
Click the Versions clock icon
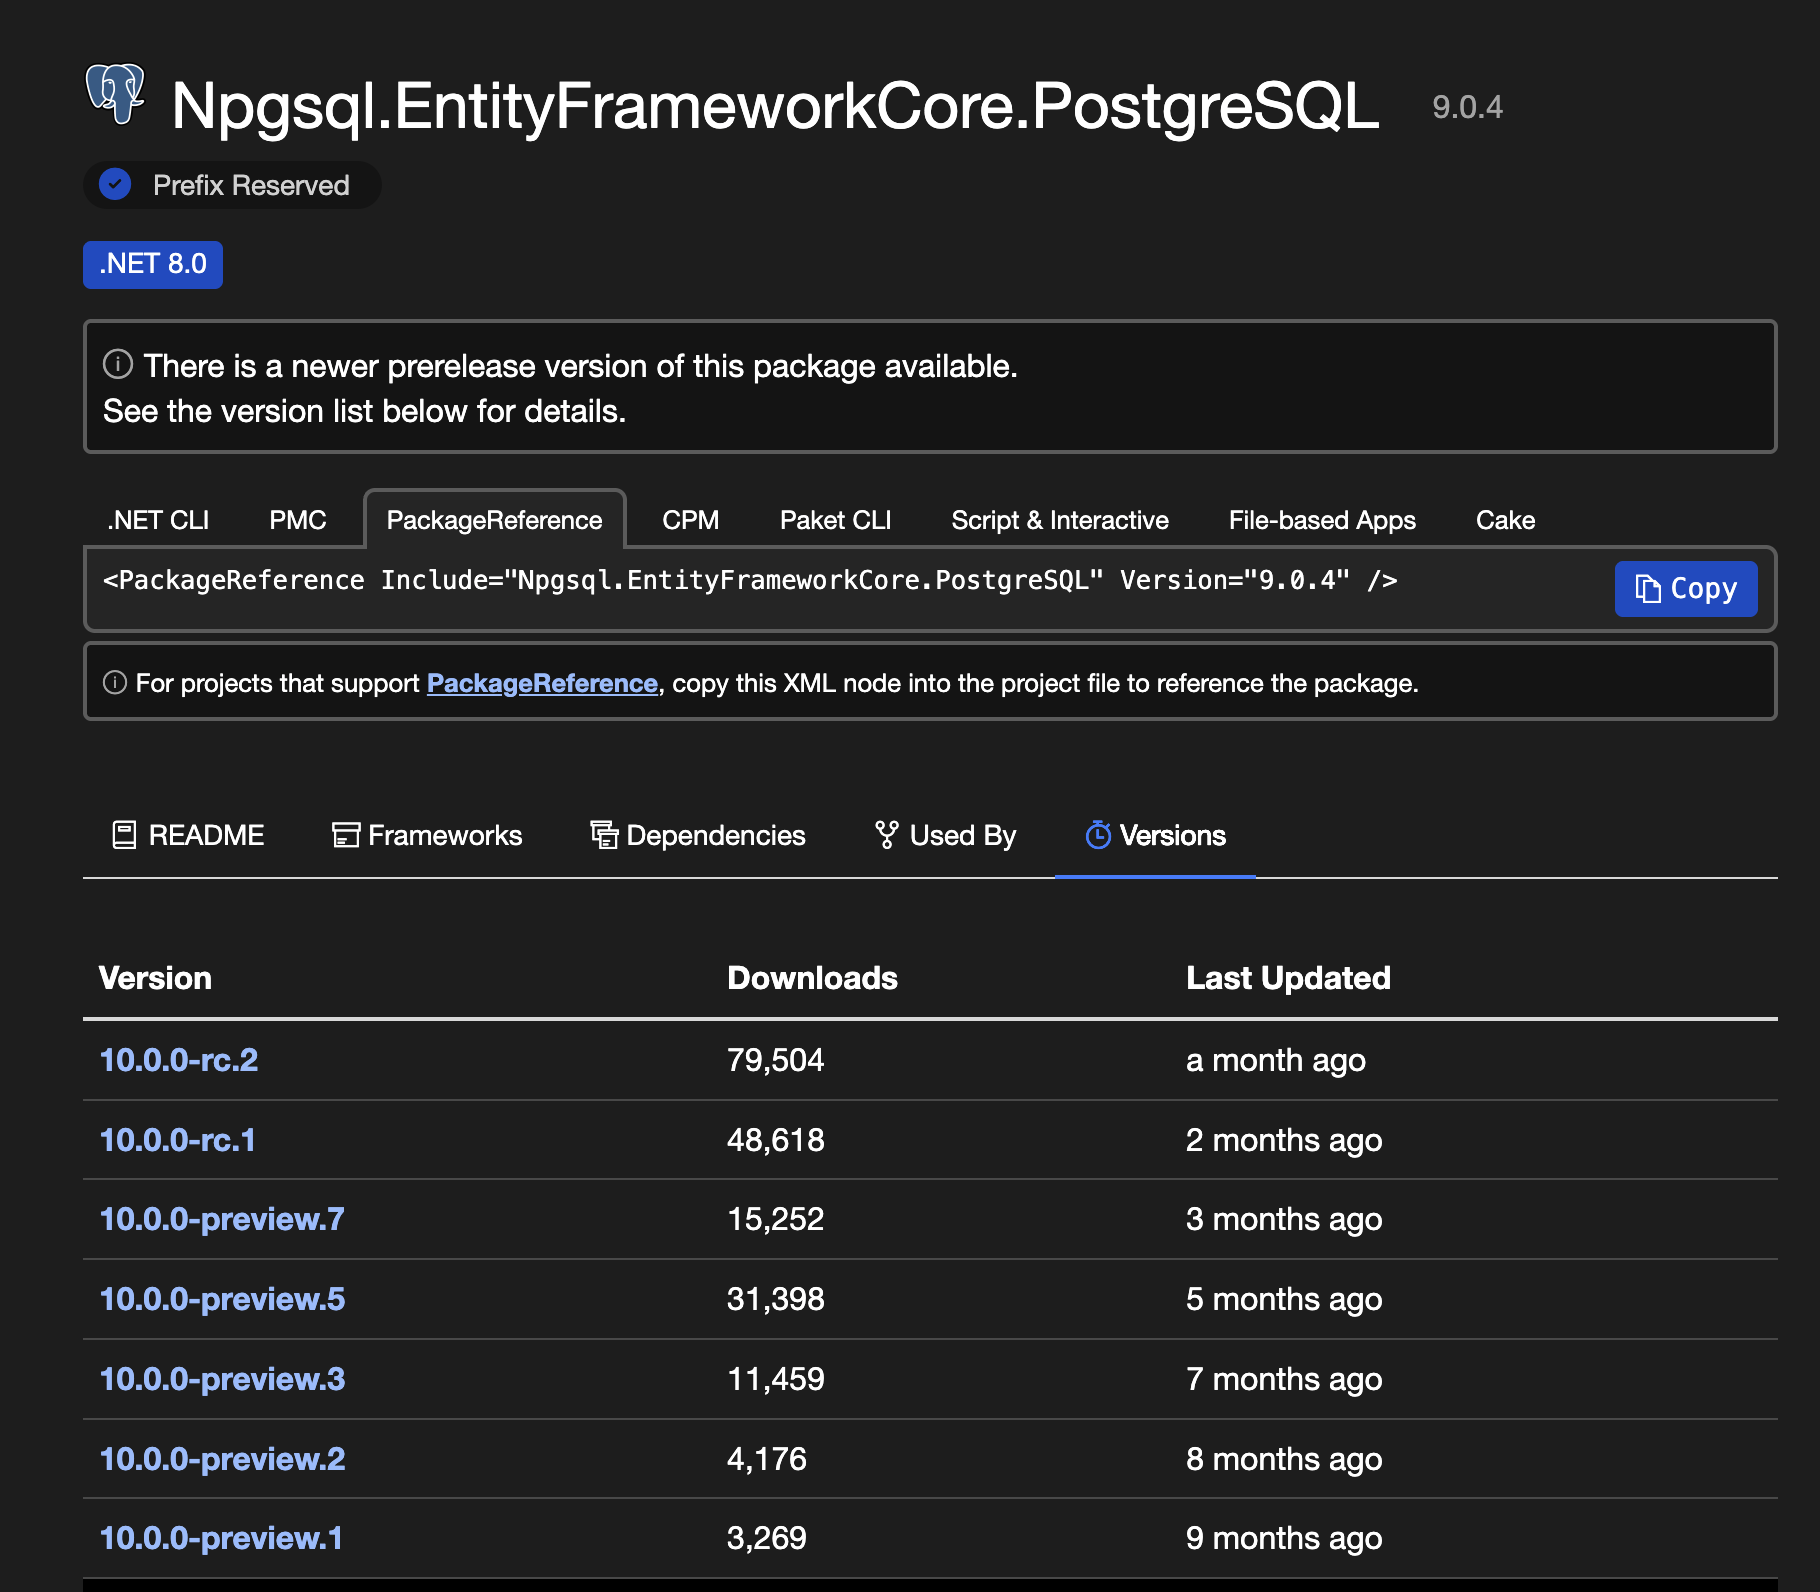[x=1098, y=835]
